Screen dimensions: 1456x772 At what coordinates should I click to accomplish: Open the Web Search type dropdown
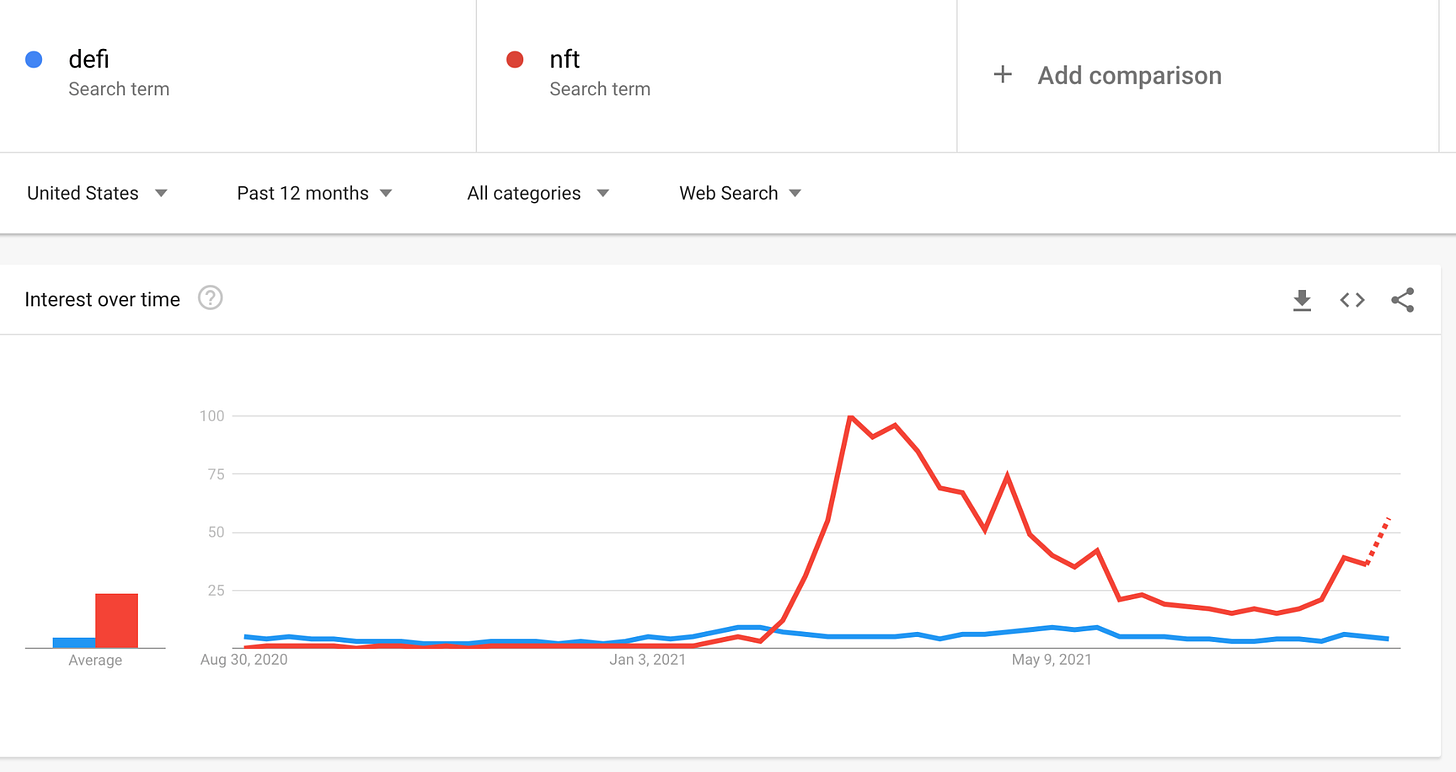740,193
